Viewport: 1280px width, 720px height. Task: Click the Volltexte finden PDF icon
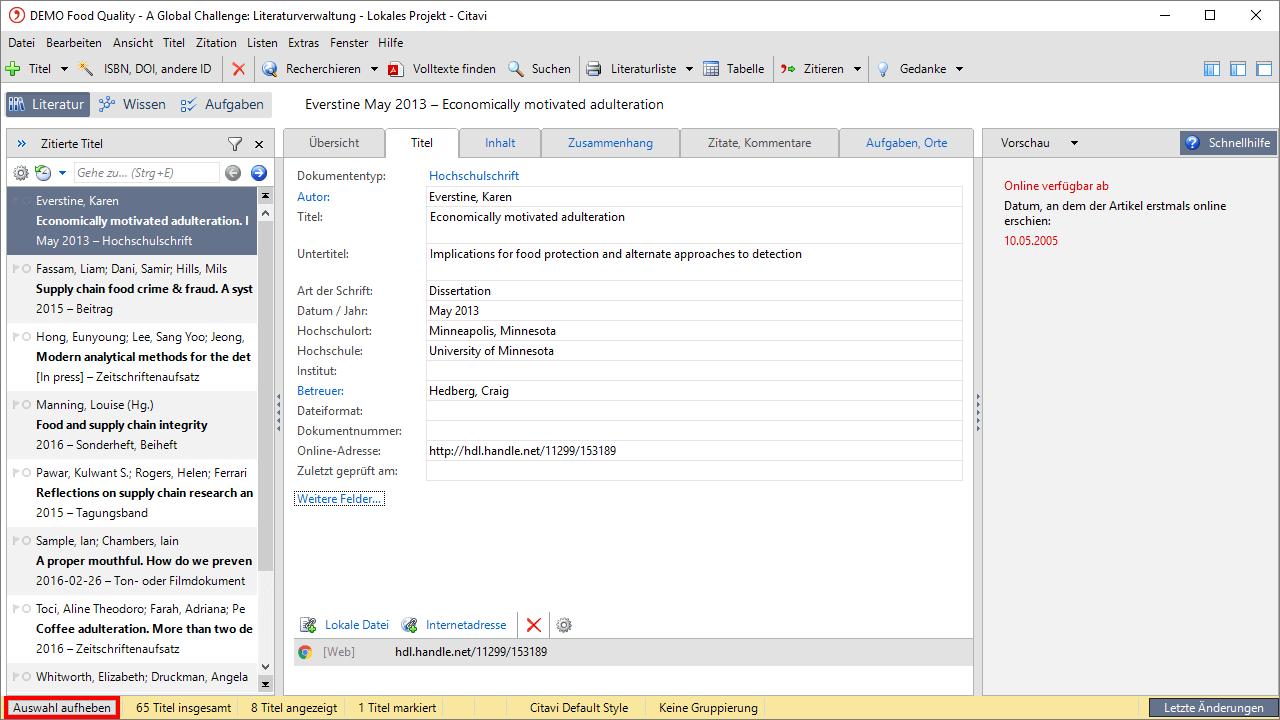396,69
